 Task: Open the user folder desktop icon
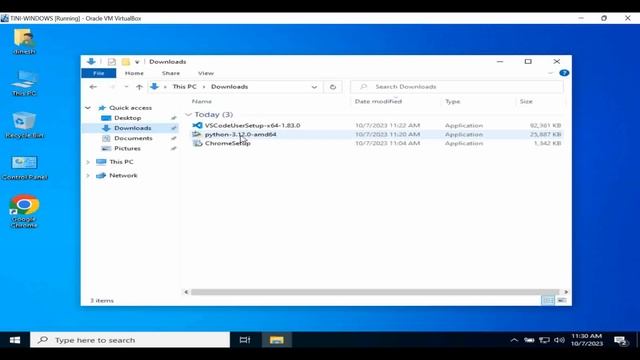coord(24,42)
